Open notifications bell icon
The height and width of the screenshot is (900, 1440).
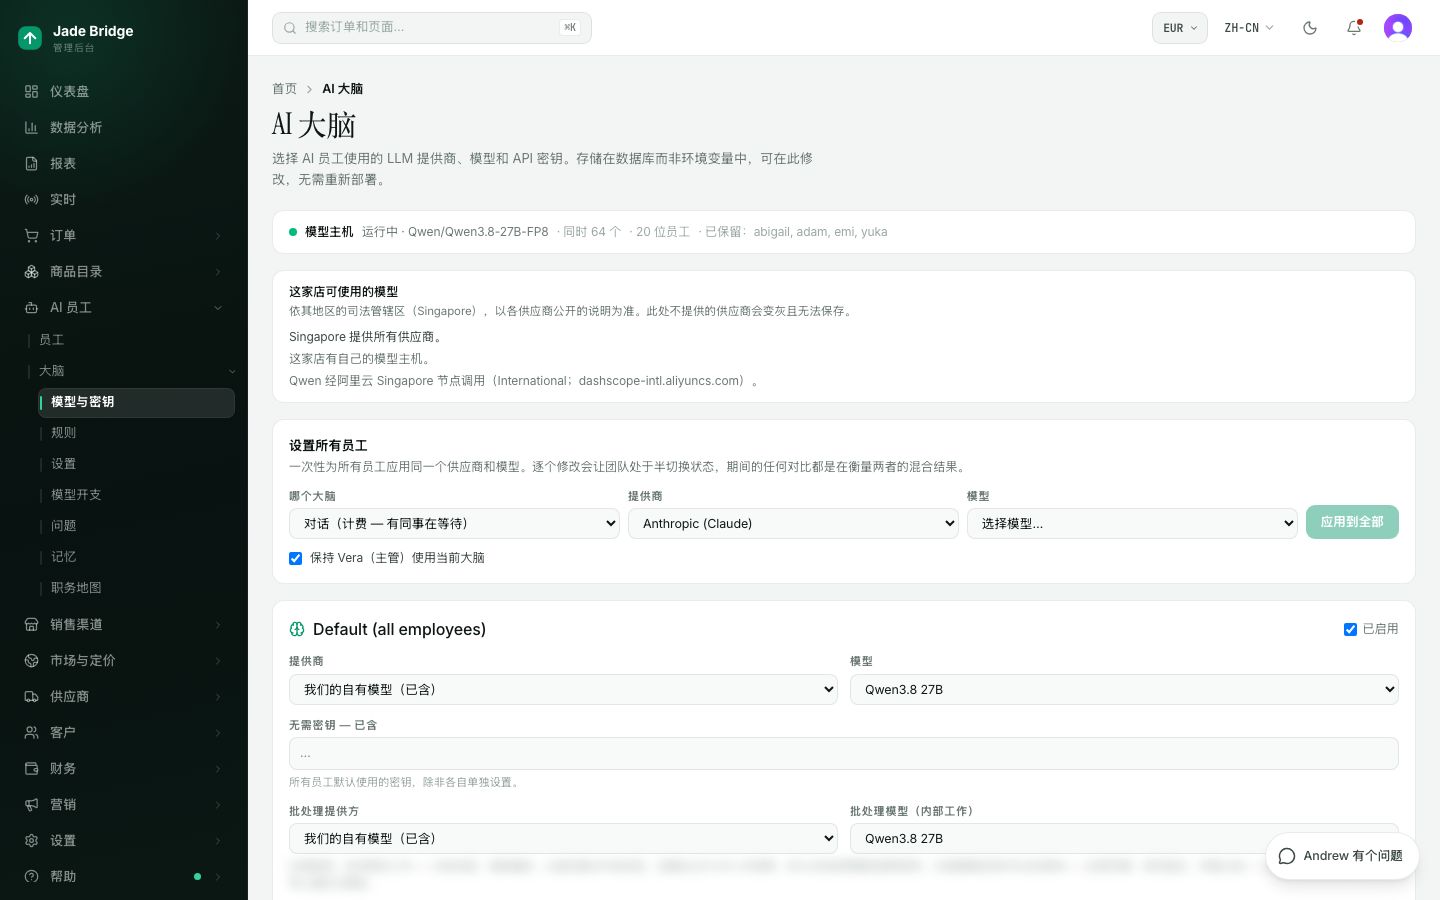click(x=1354, y=28)
